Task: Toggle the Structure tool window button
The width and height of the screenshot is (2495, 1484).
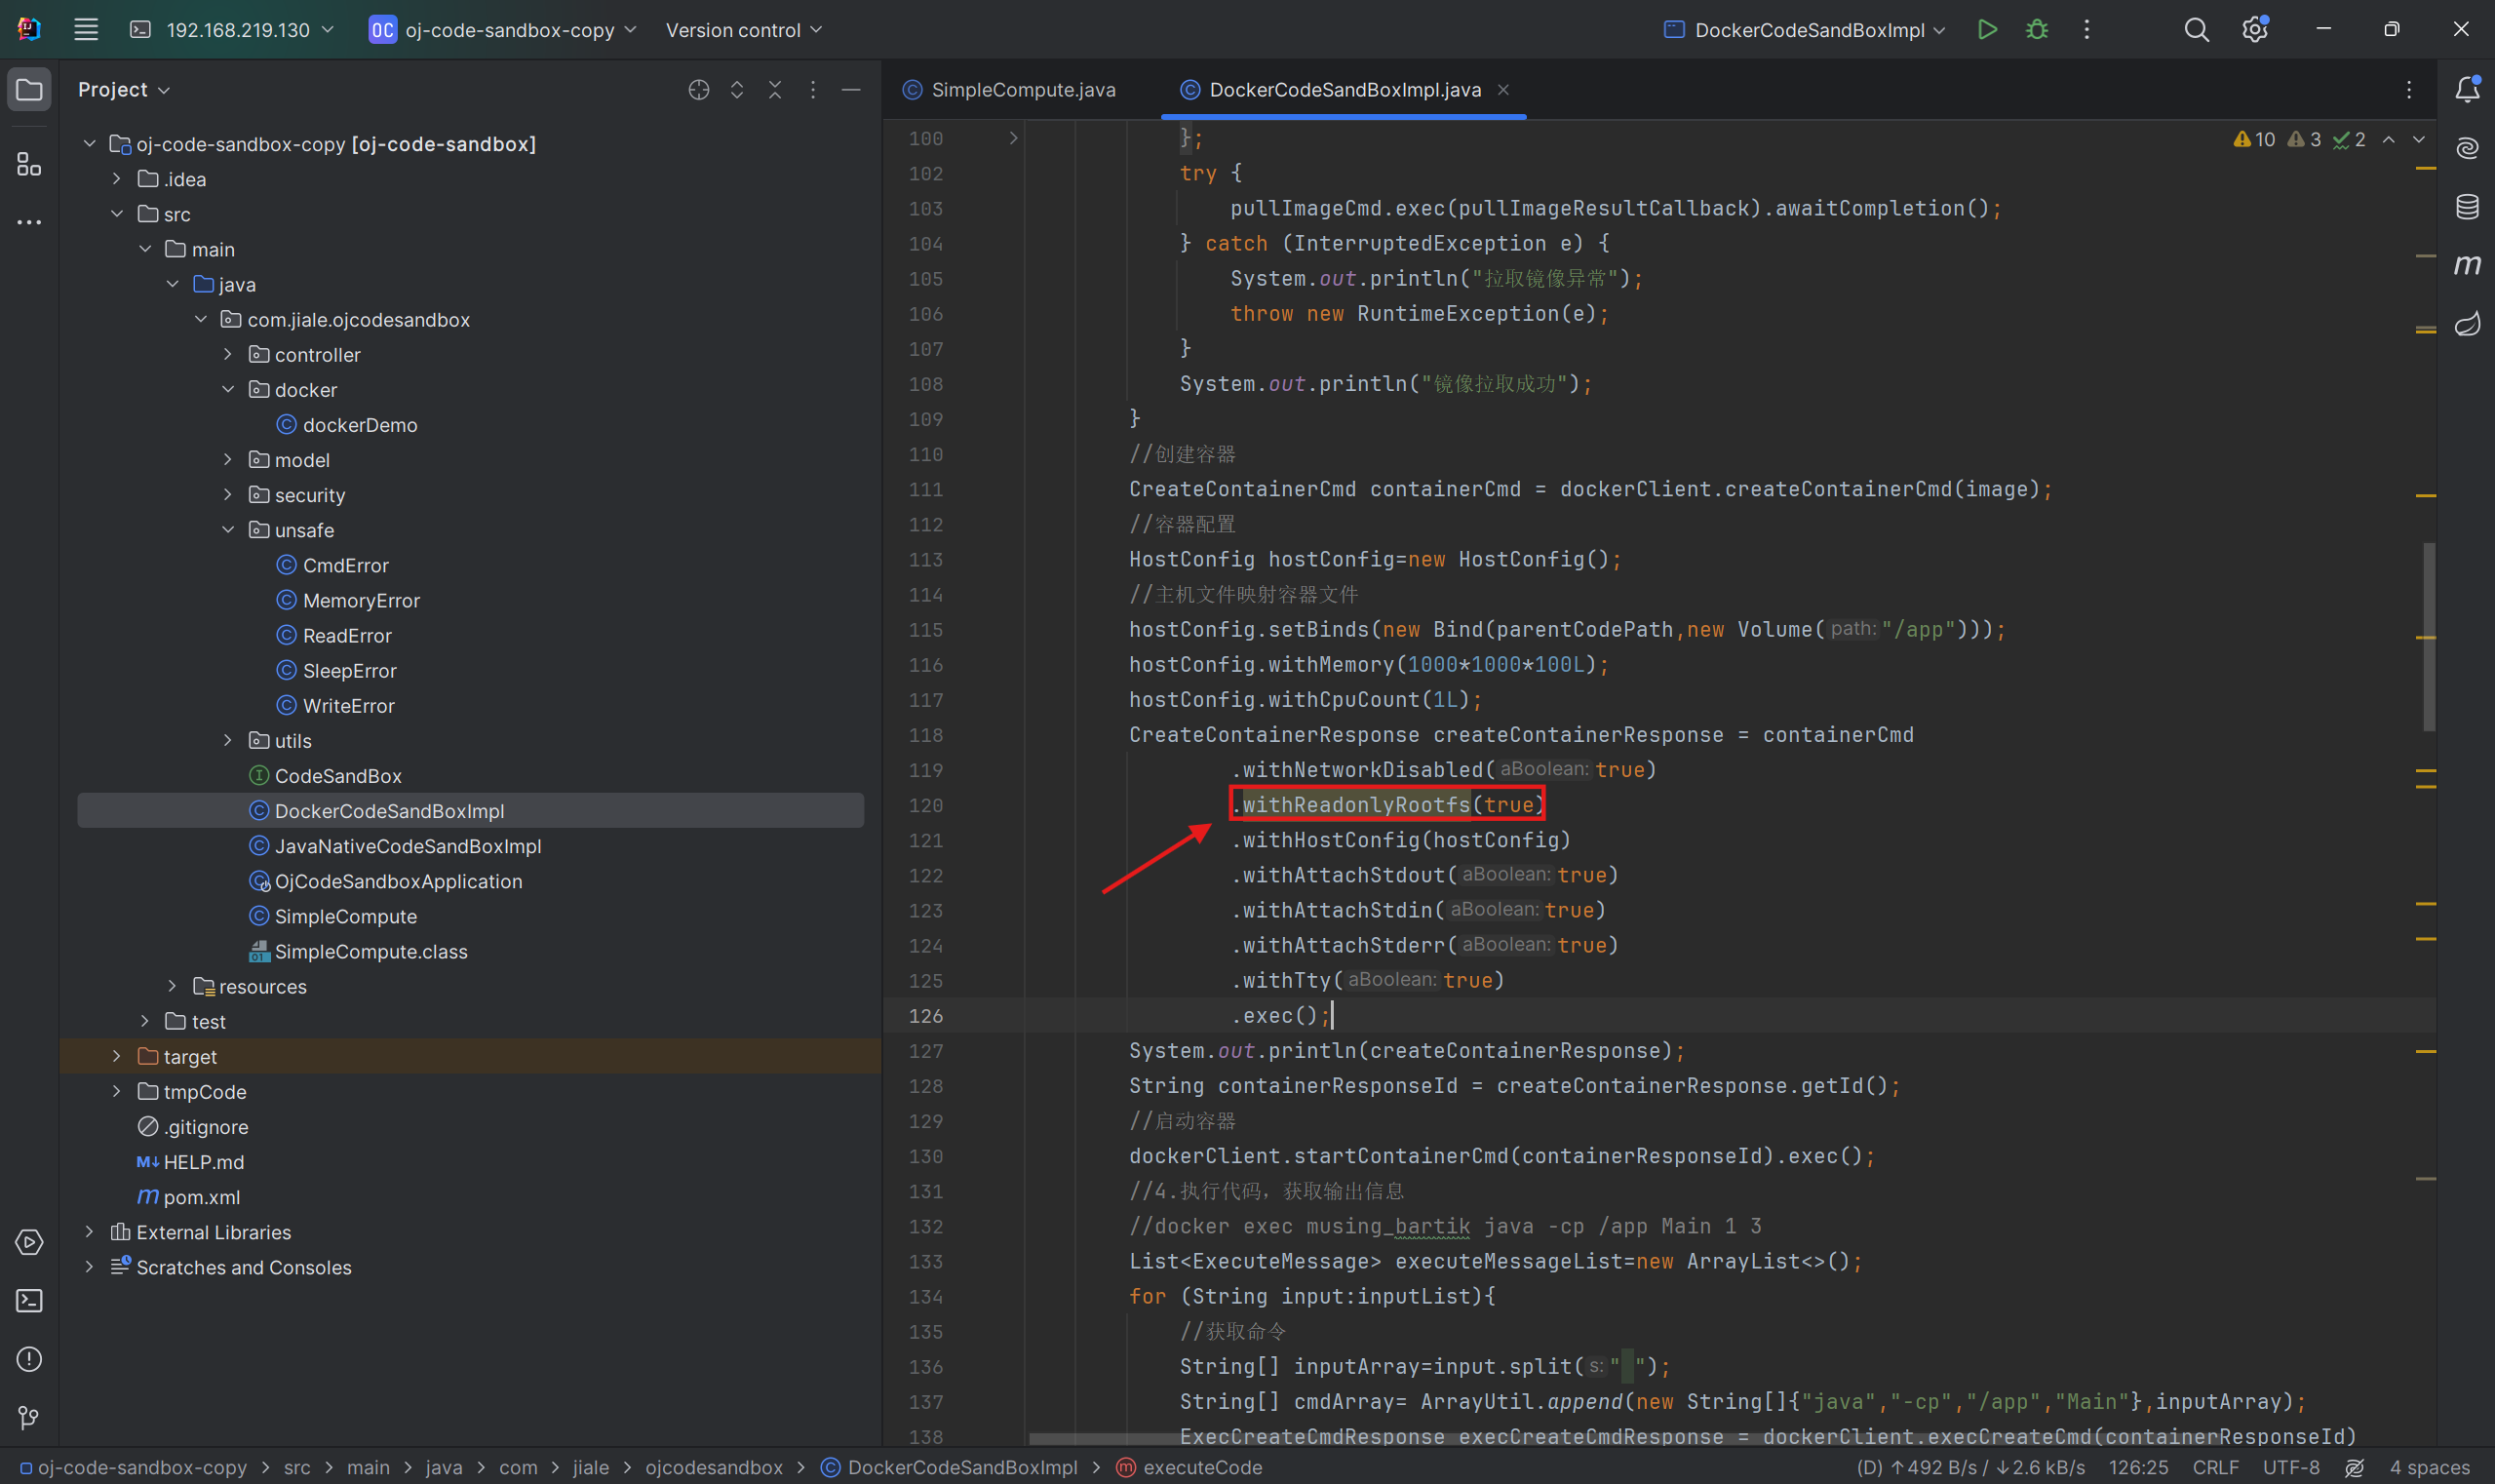Action: tap(29, 164)
